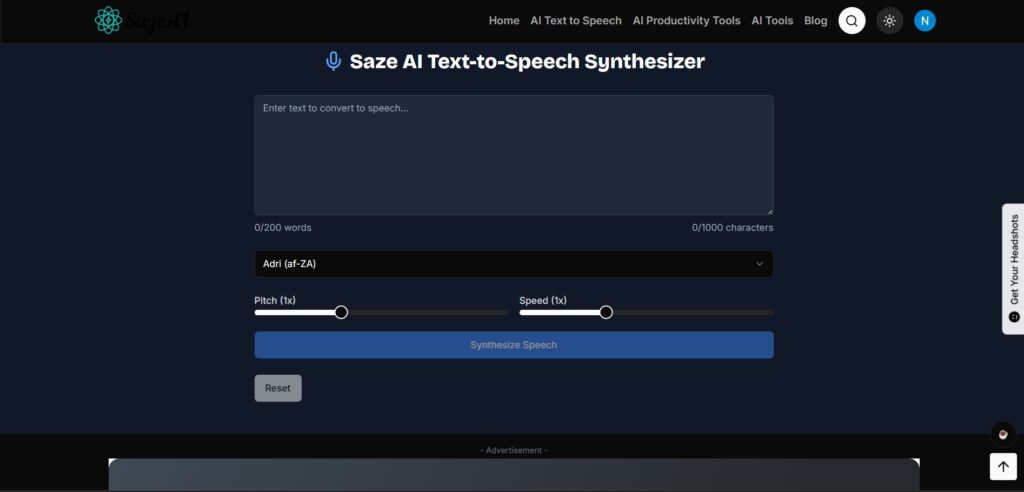Open the coffee cup widget icon
Image resolution: width=1024 pixels, height=492 pixels.
click(x=1002, y=435)
